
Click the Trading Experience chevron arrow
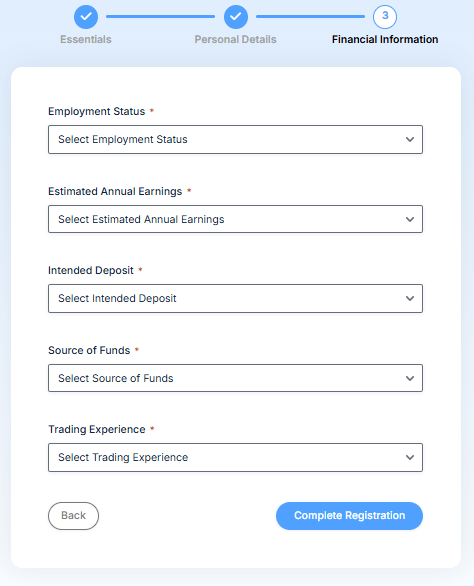(410, 457)
